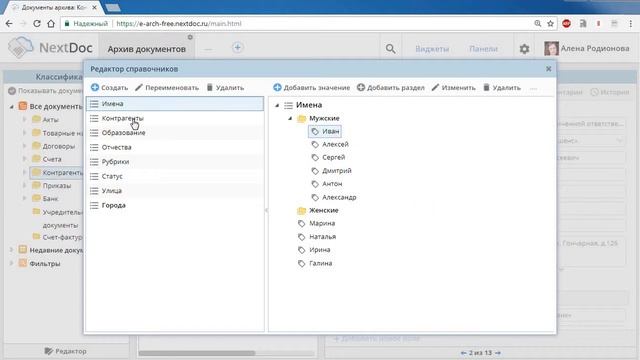Viewport: 640px width, 360px height.
Task: Click Добавить раздел
Action: 391,87
